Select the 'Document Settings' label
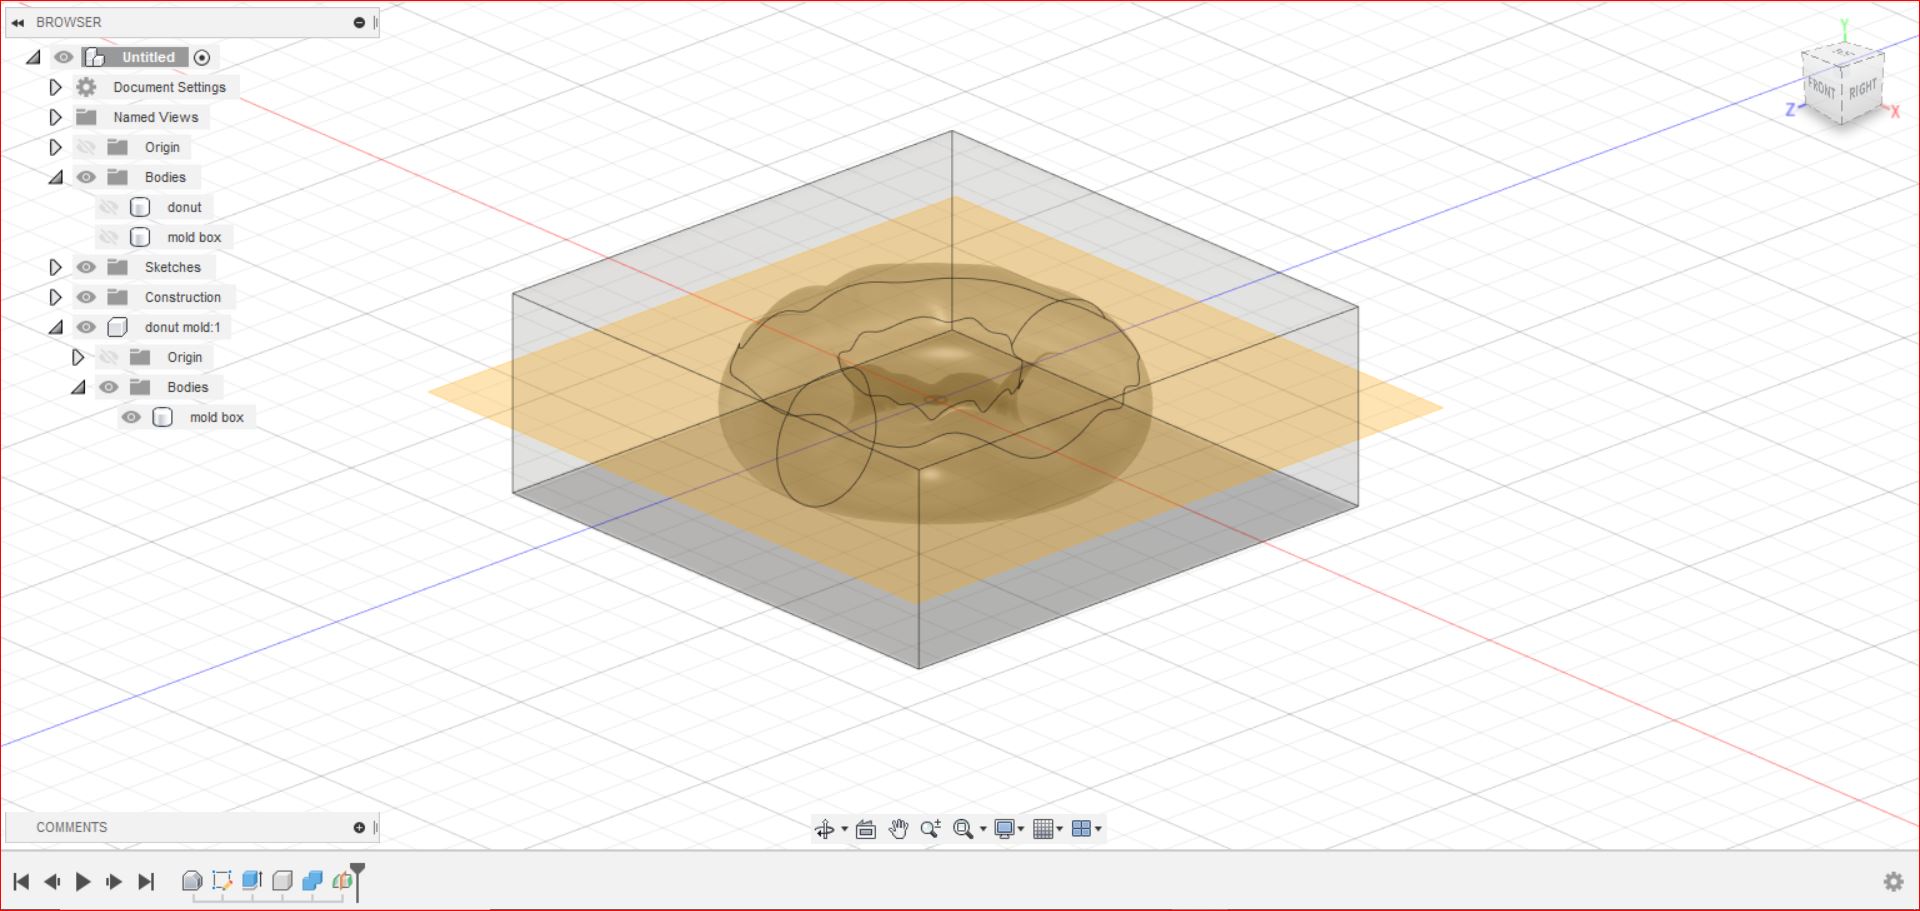This screenshot has width=1920, height=911. pyautogui.click(x=169, y=87)
